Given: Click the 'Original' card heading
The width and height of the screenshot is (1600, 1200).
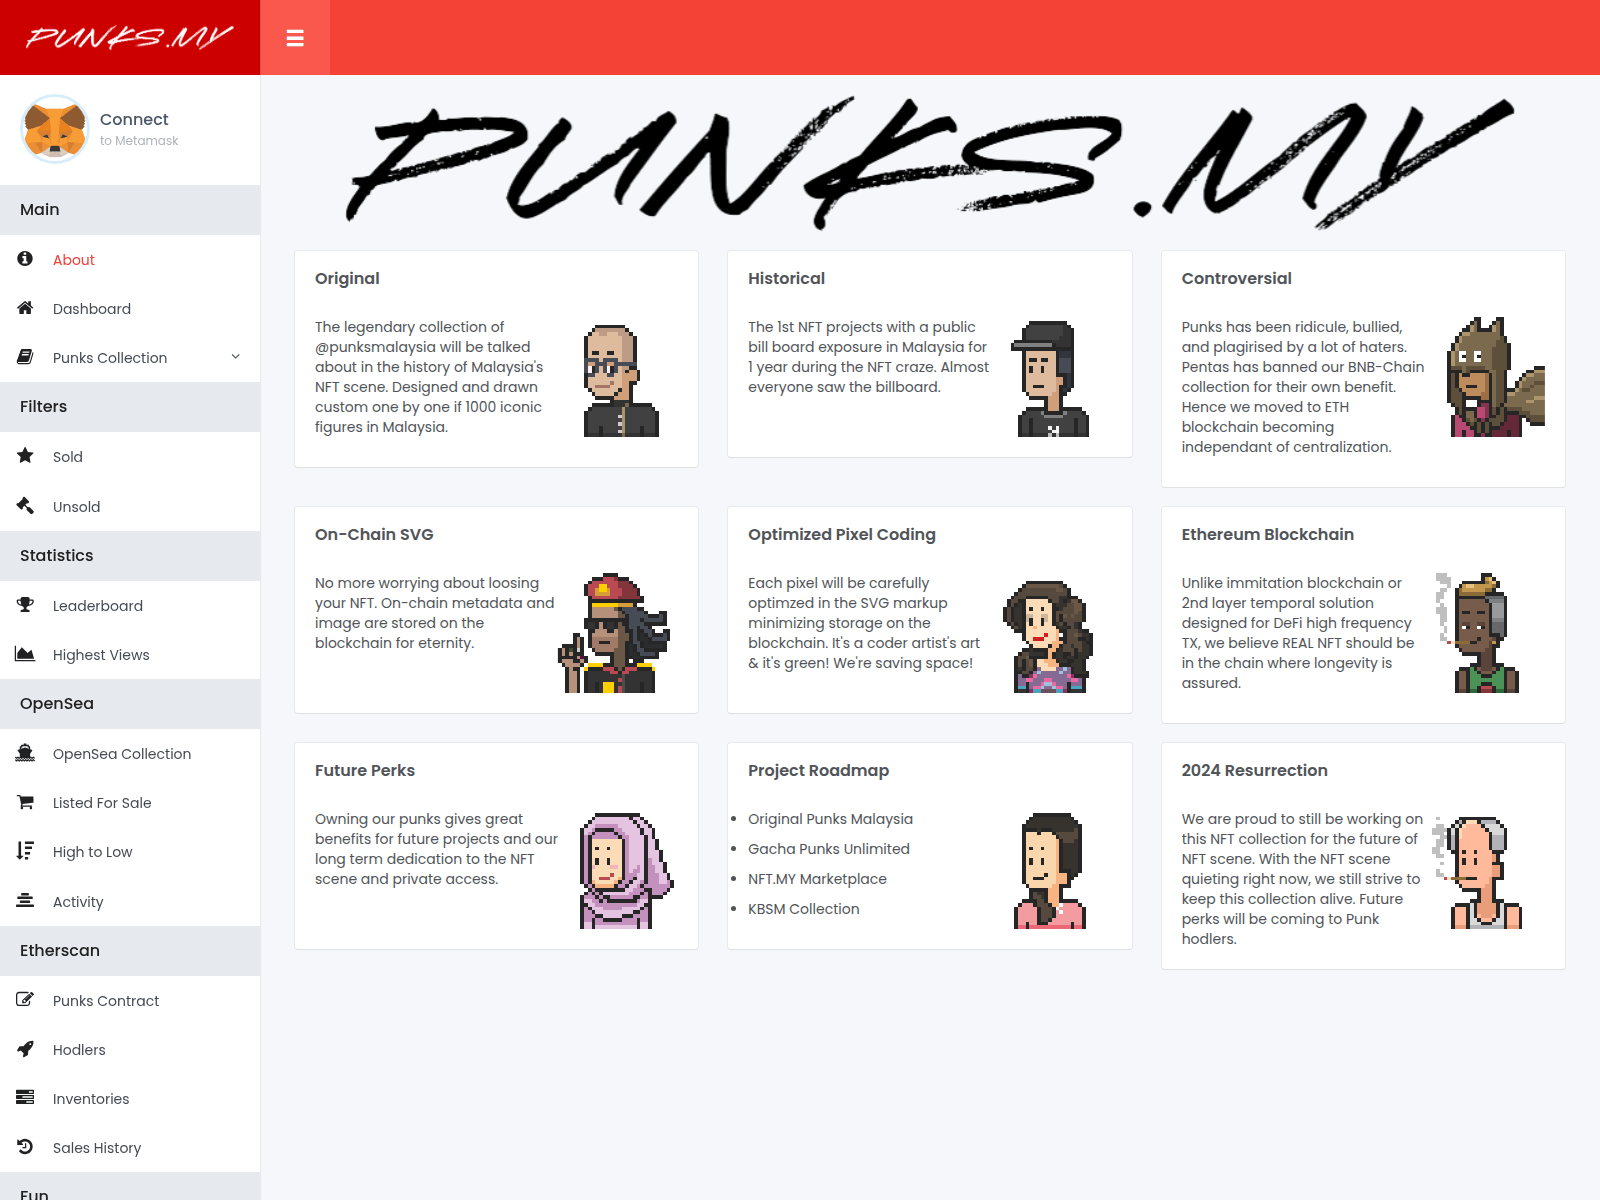Looking at the screenshot, I should [x=347, y=278].
